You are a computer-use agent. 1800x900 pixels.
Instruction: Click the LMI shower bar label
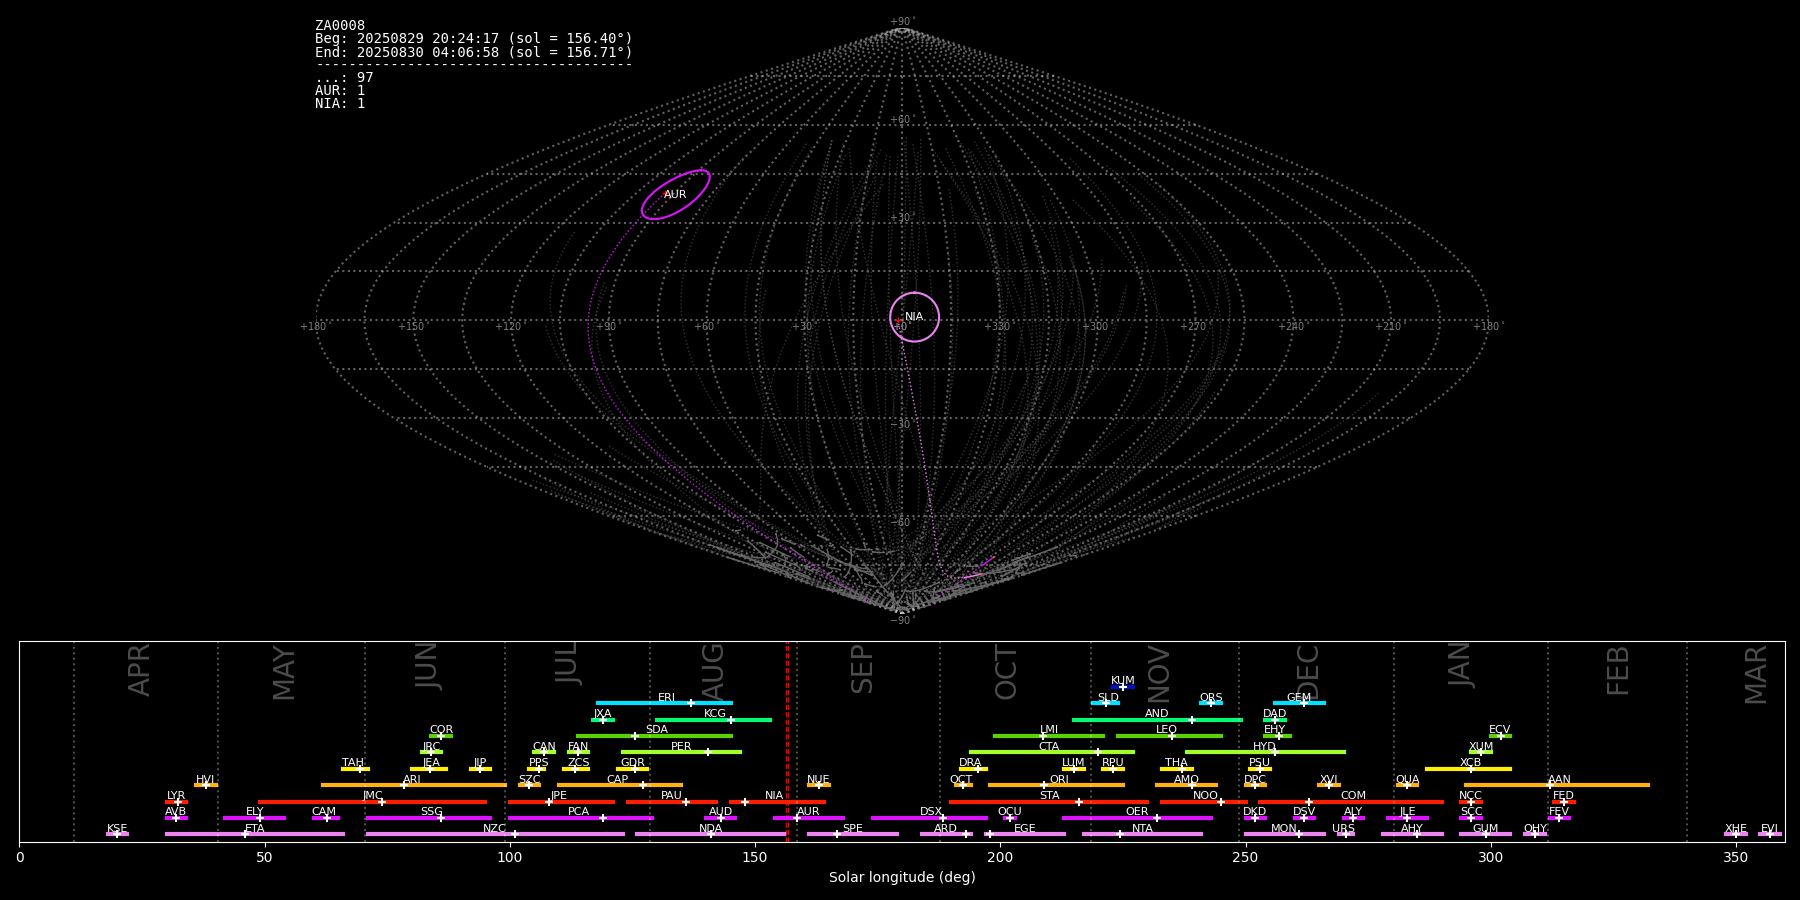(1049, 730)
